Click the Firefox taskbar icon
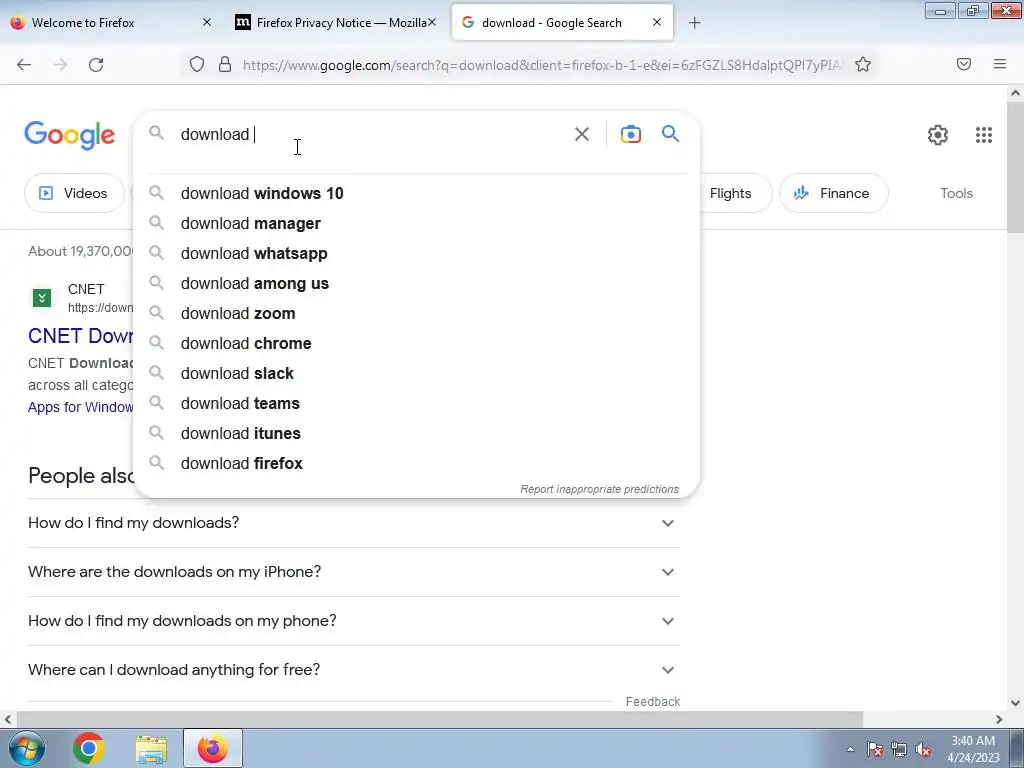This screenshot has height=768, width=1024. coord(213,748)
